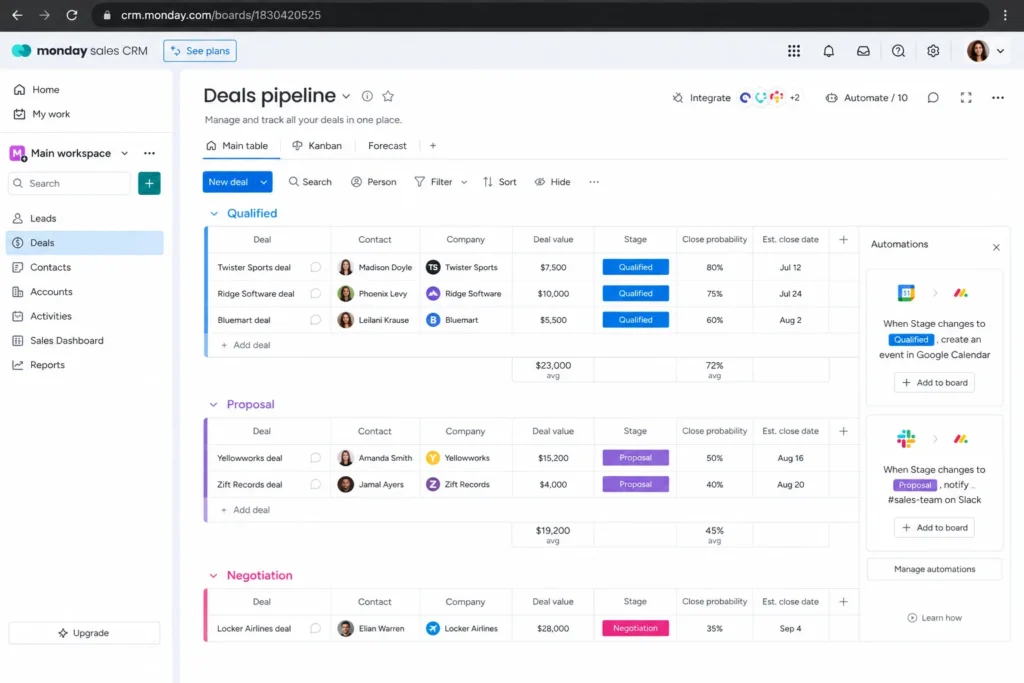Add Slack notification automation to board

[934, 528]
